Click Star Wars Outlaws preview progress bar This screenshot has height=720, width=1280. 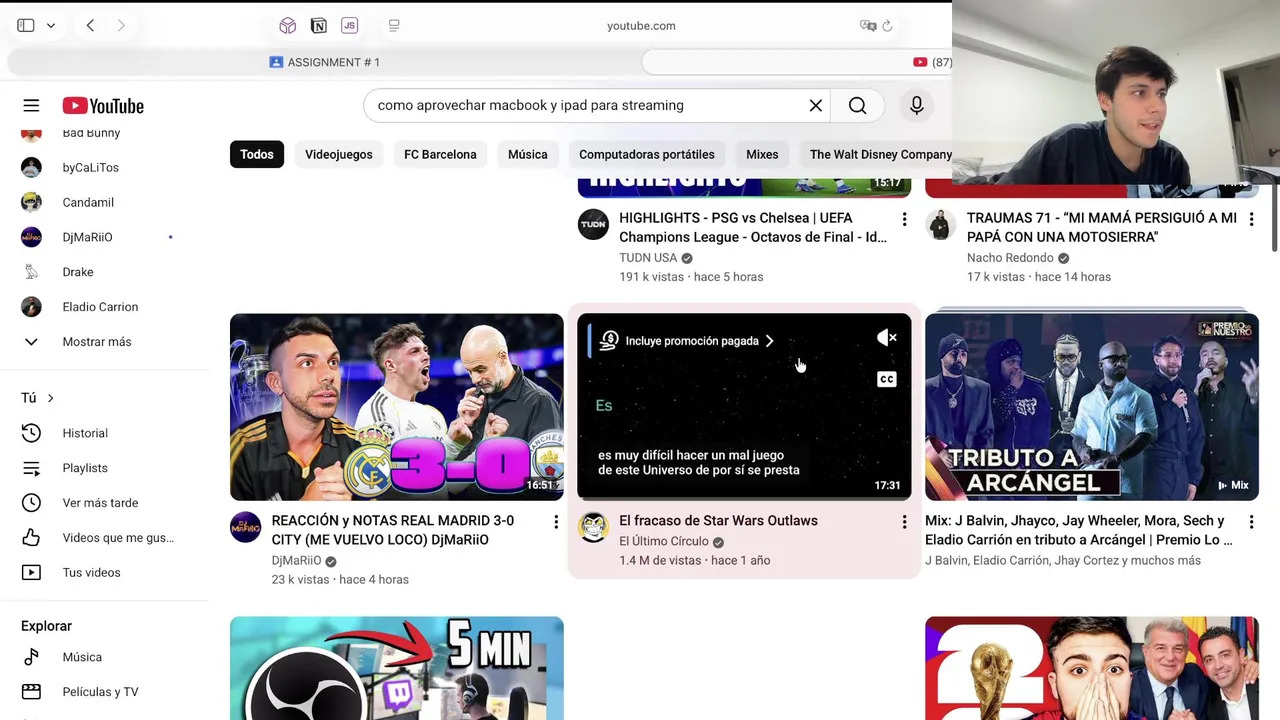coord(744,497)
